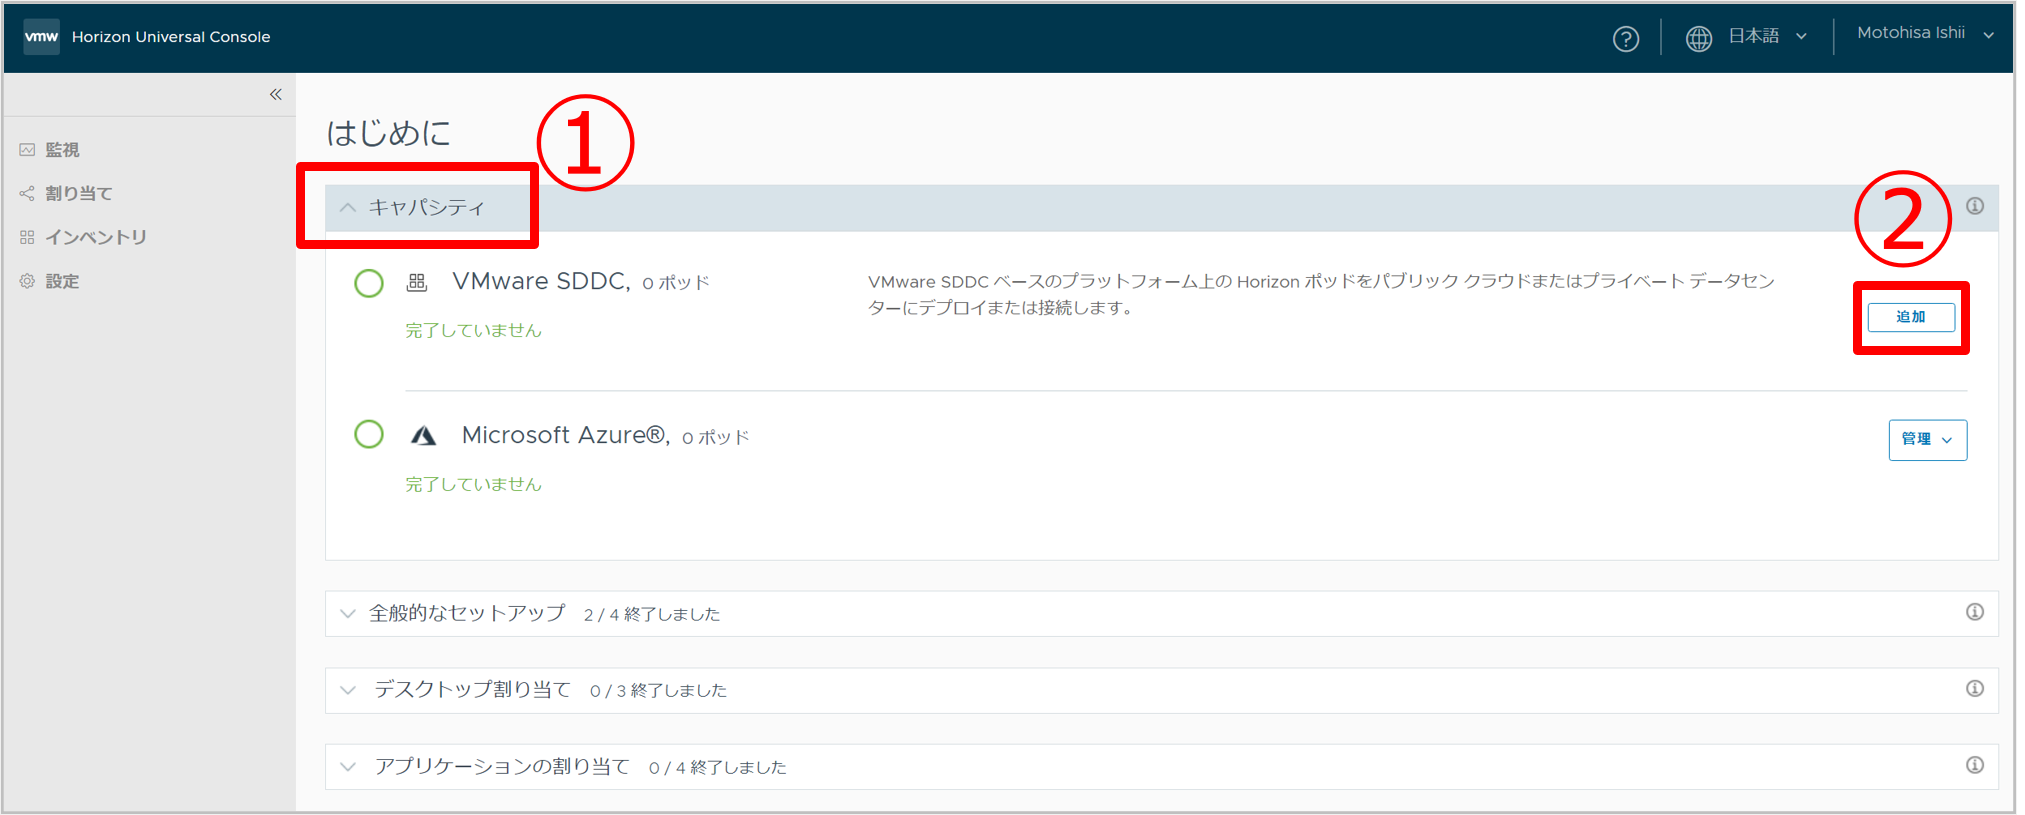Open the 日本語 language dropdown
This screenshot has width=2025, height=815.
(1767, 36)
